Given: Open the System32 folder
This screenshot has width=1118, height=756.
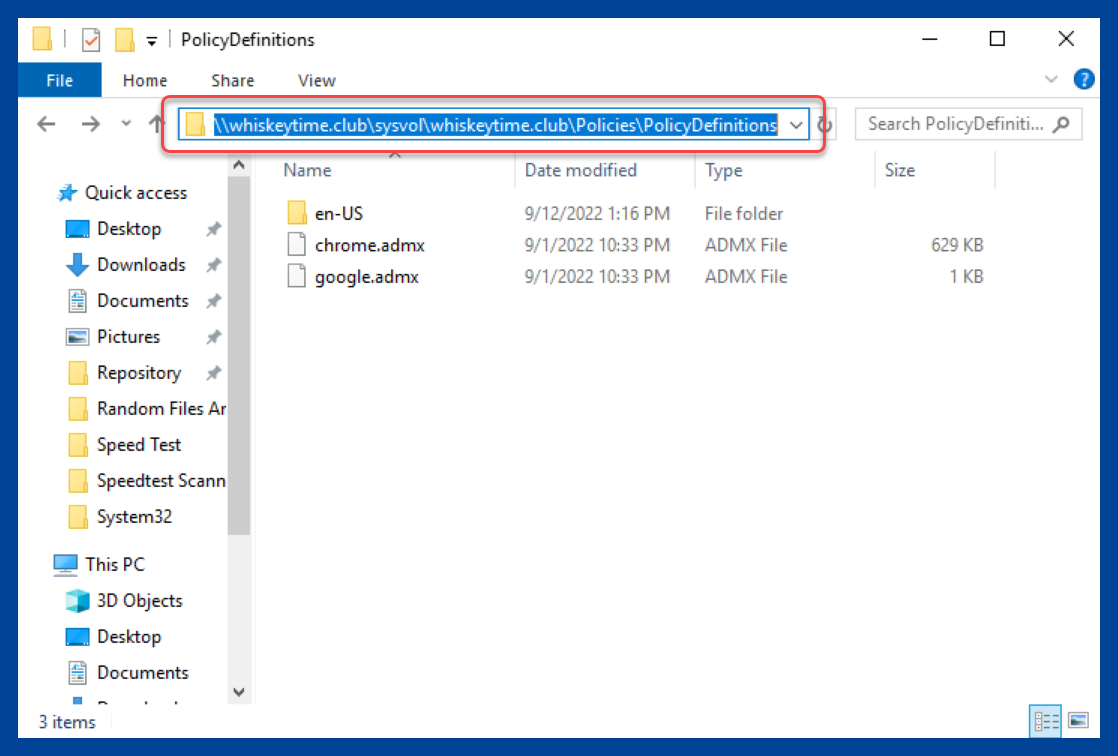Looking at the screenshot, I should [134, 516].
